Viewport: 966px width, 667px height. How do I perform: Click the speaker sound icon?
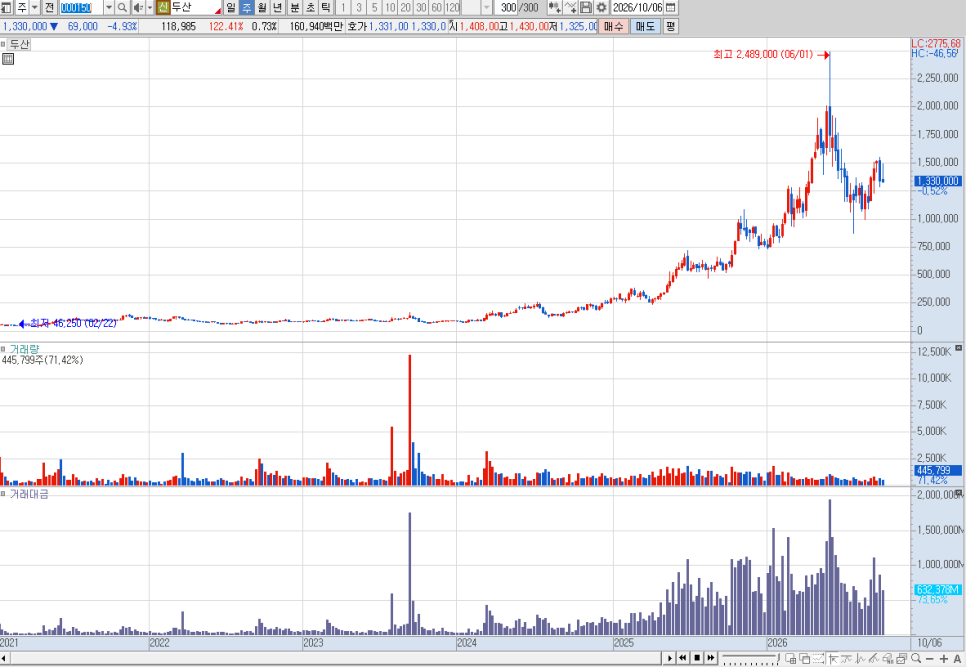[x=138, y=7]
